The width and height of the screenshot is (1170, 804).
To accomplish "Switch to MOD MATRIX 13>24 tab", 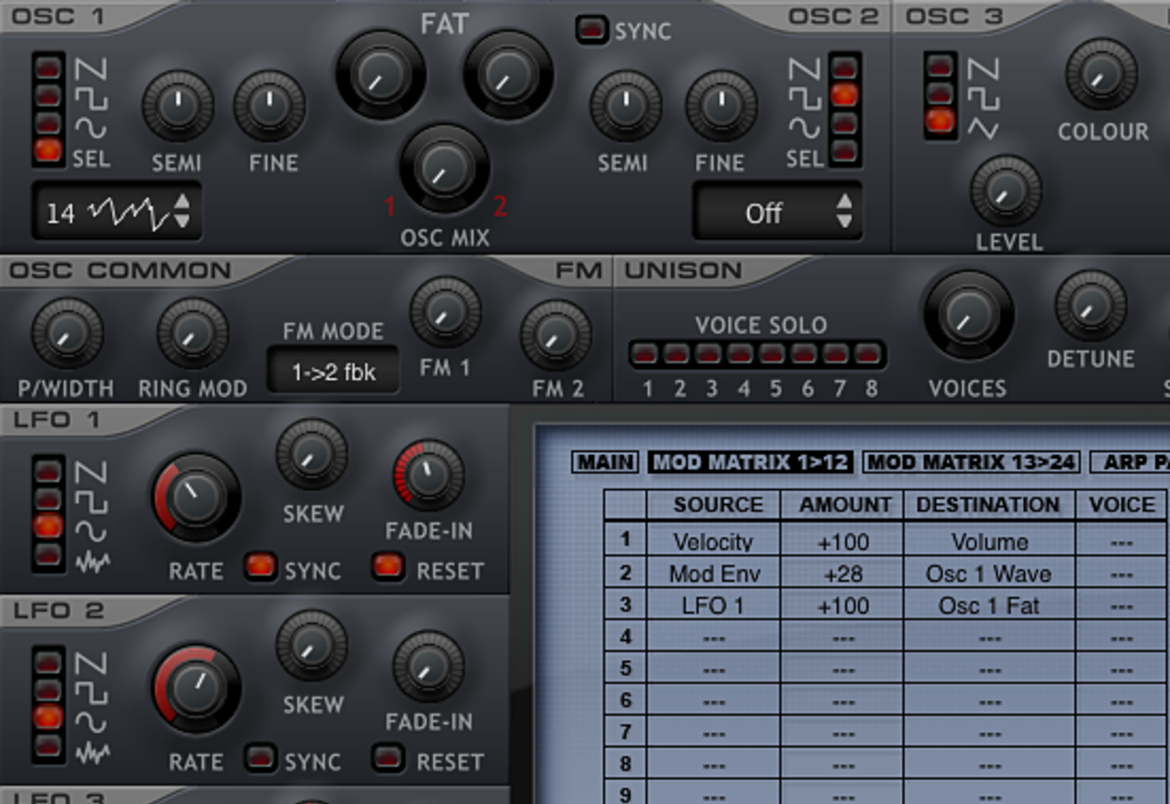I will click(972, 462).
